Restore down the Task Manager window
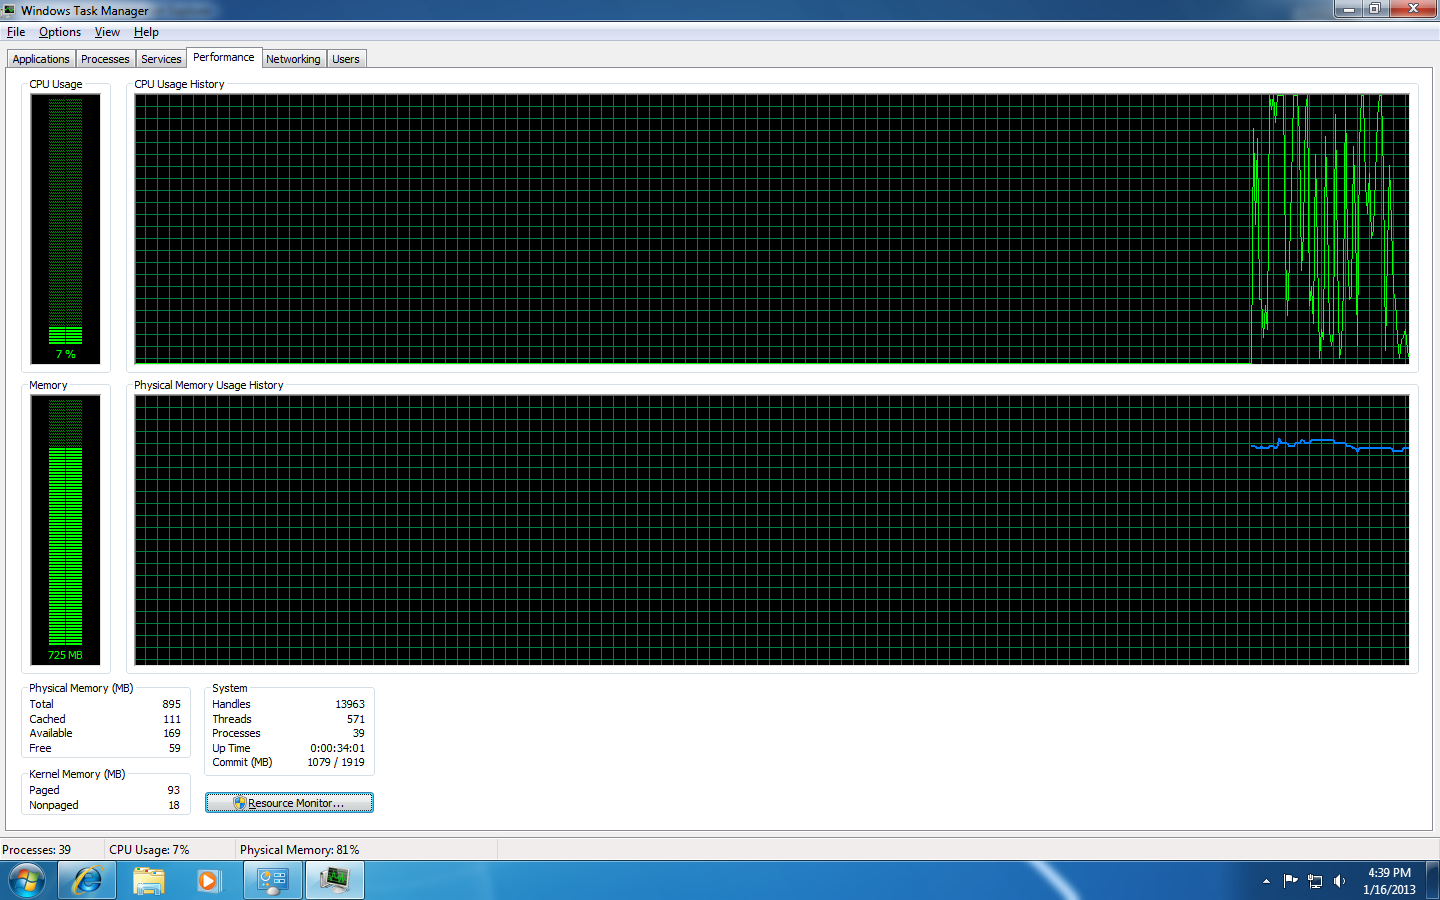1440x900 pixels. point(1375,9)
